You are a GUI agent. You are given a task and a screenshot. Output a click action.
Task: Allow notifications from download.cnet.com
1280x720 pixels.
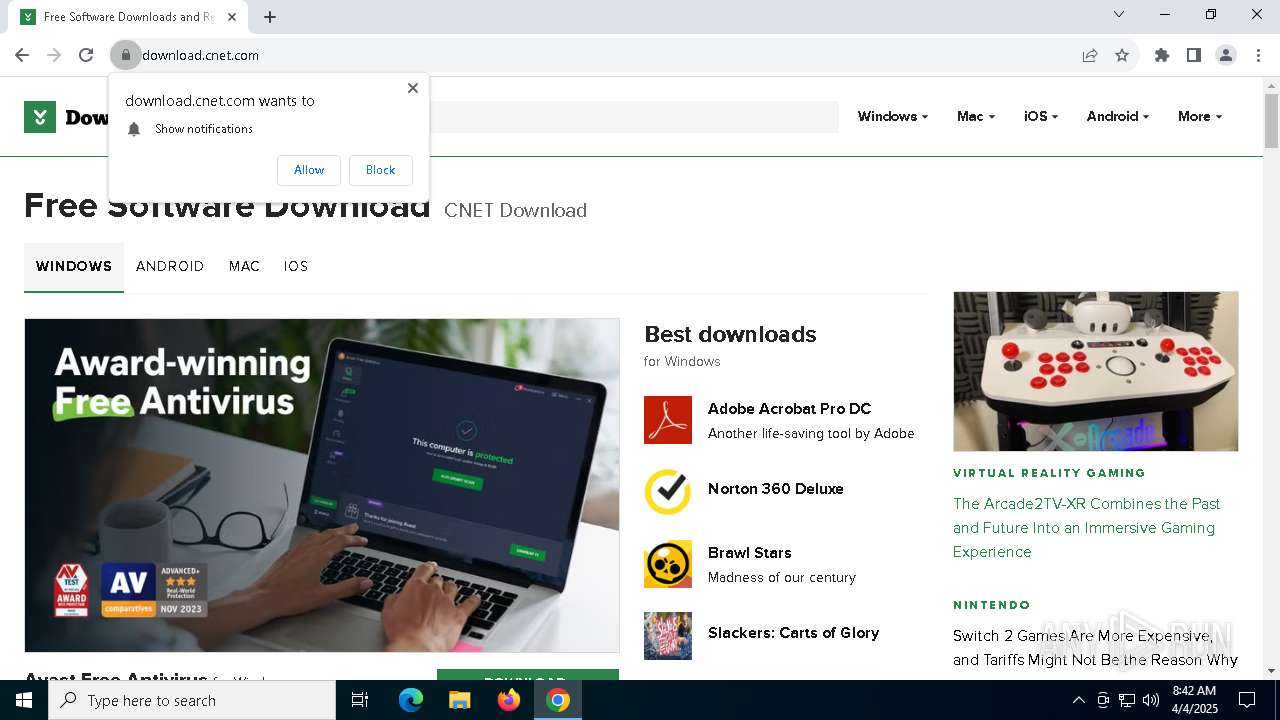[x=309, y=170]
